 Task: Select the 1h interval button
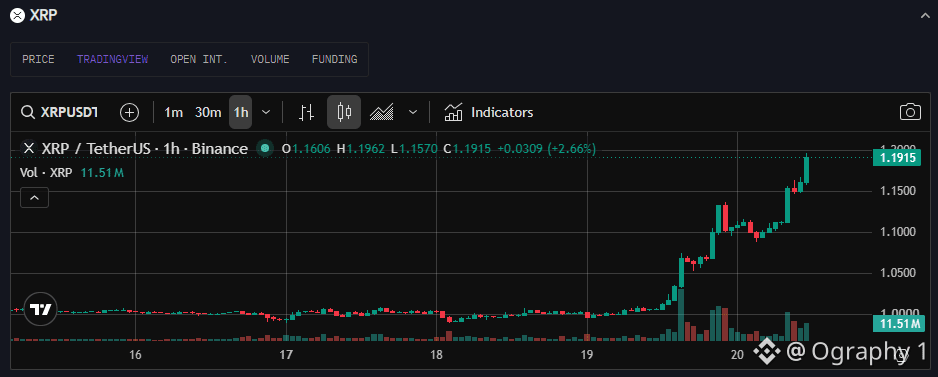click(x=240, y=112)
